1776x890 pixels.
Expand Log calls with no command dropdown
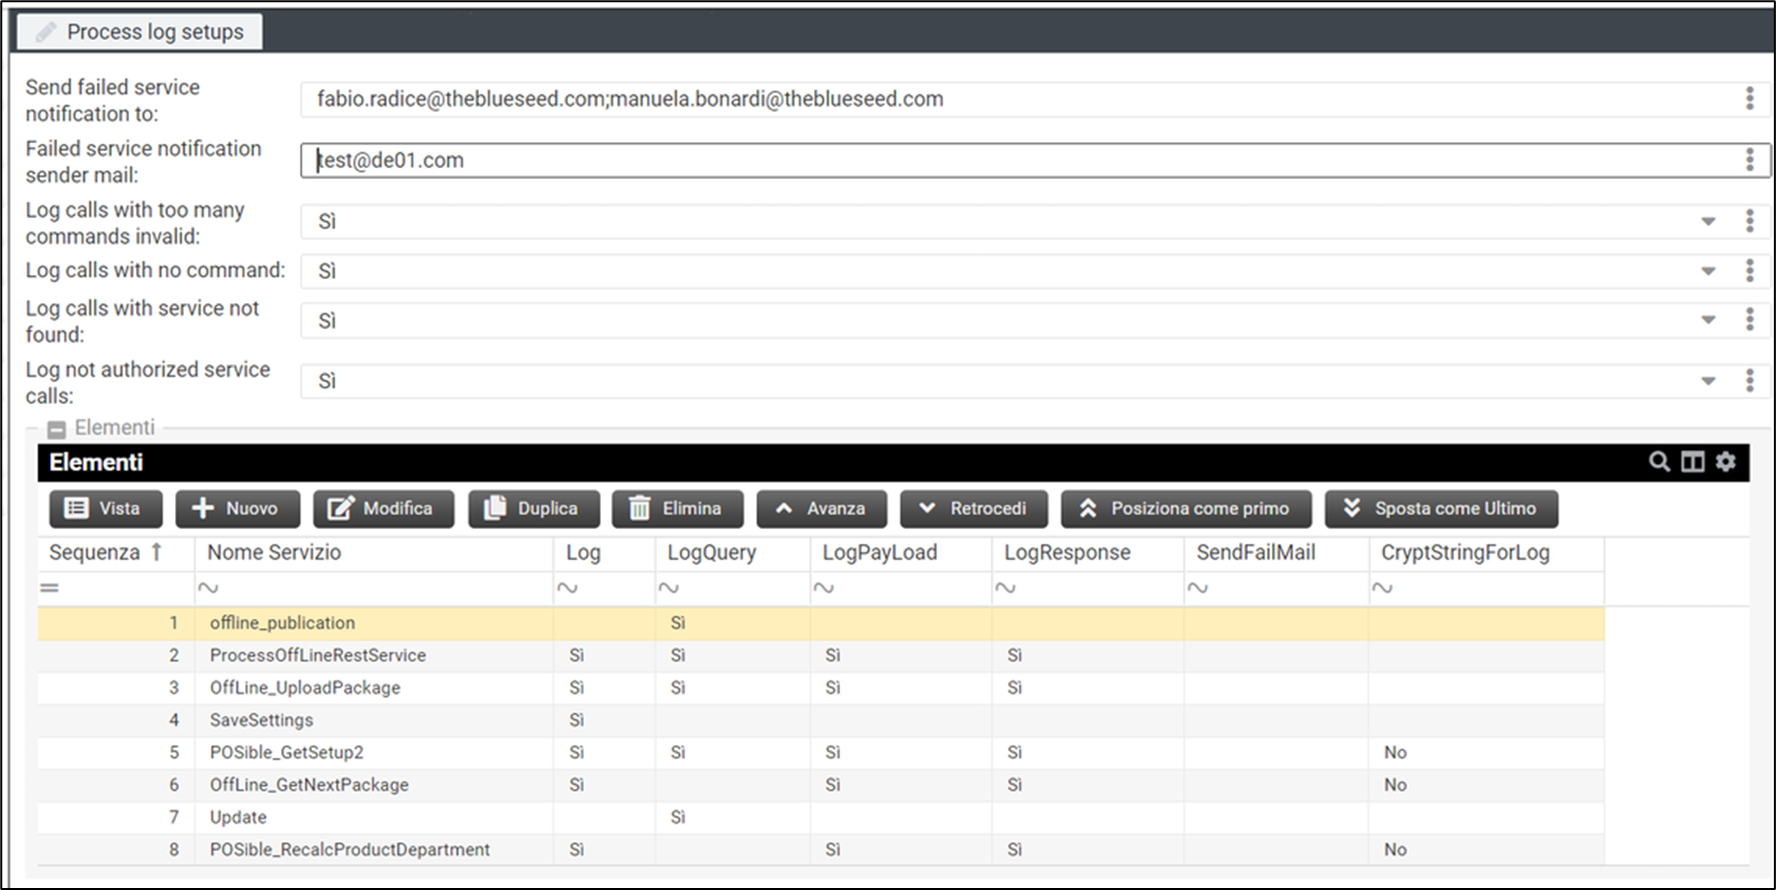[1708, 271]
